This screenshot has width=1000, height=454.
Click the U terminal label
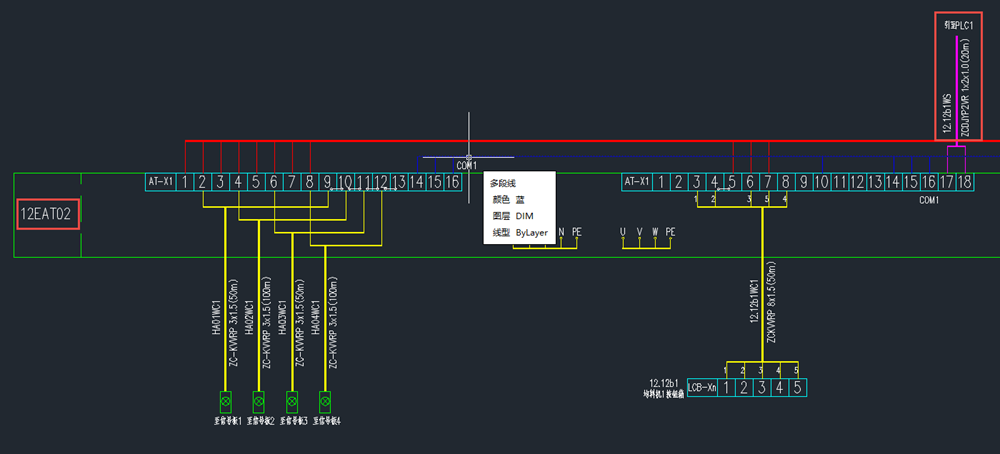[x=623, y=232]
